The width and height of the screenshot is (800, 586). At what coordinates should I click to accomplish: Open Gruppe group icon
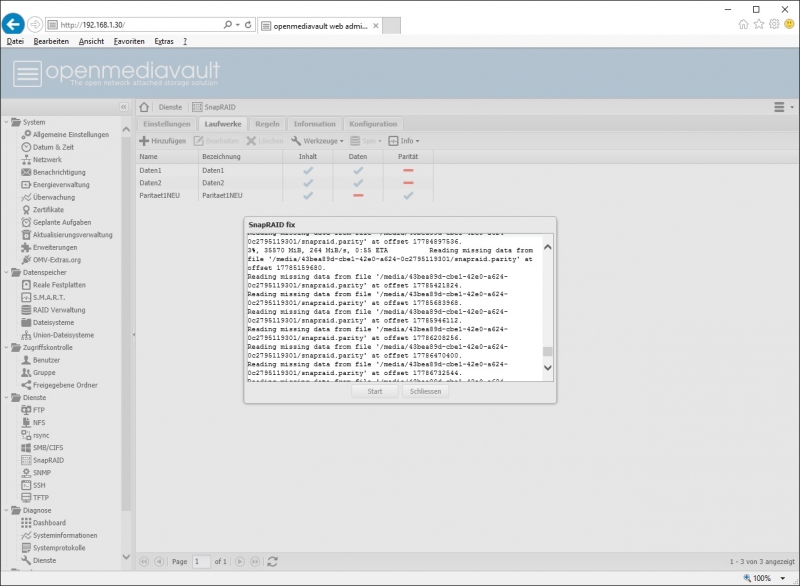pos(26,372)
